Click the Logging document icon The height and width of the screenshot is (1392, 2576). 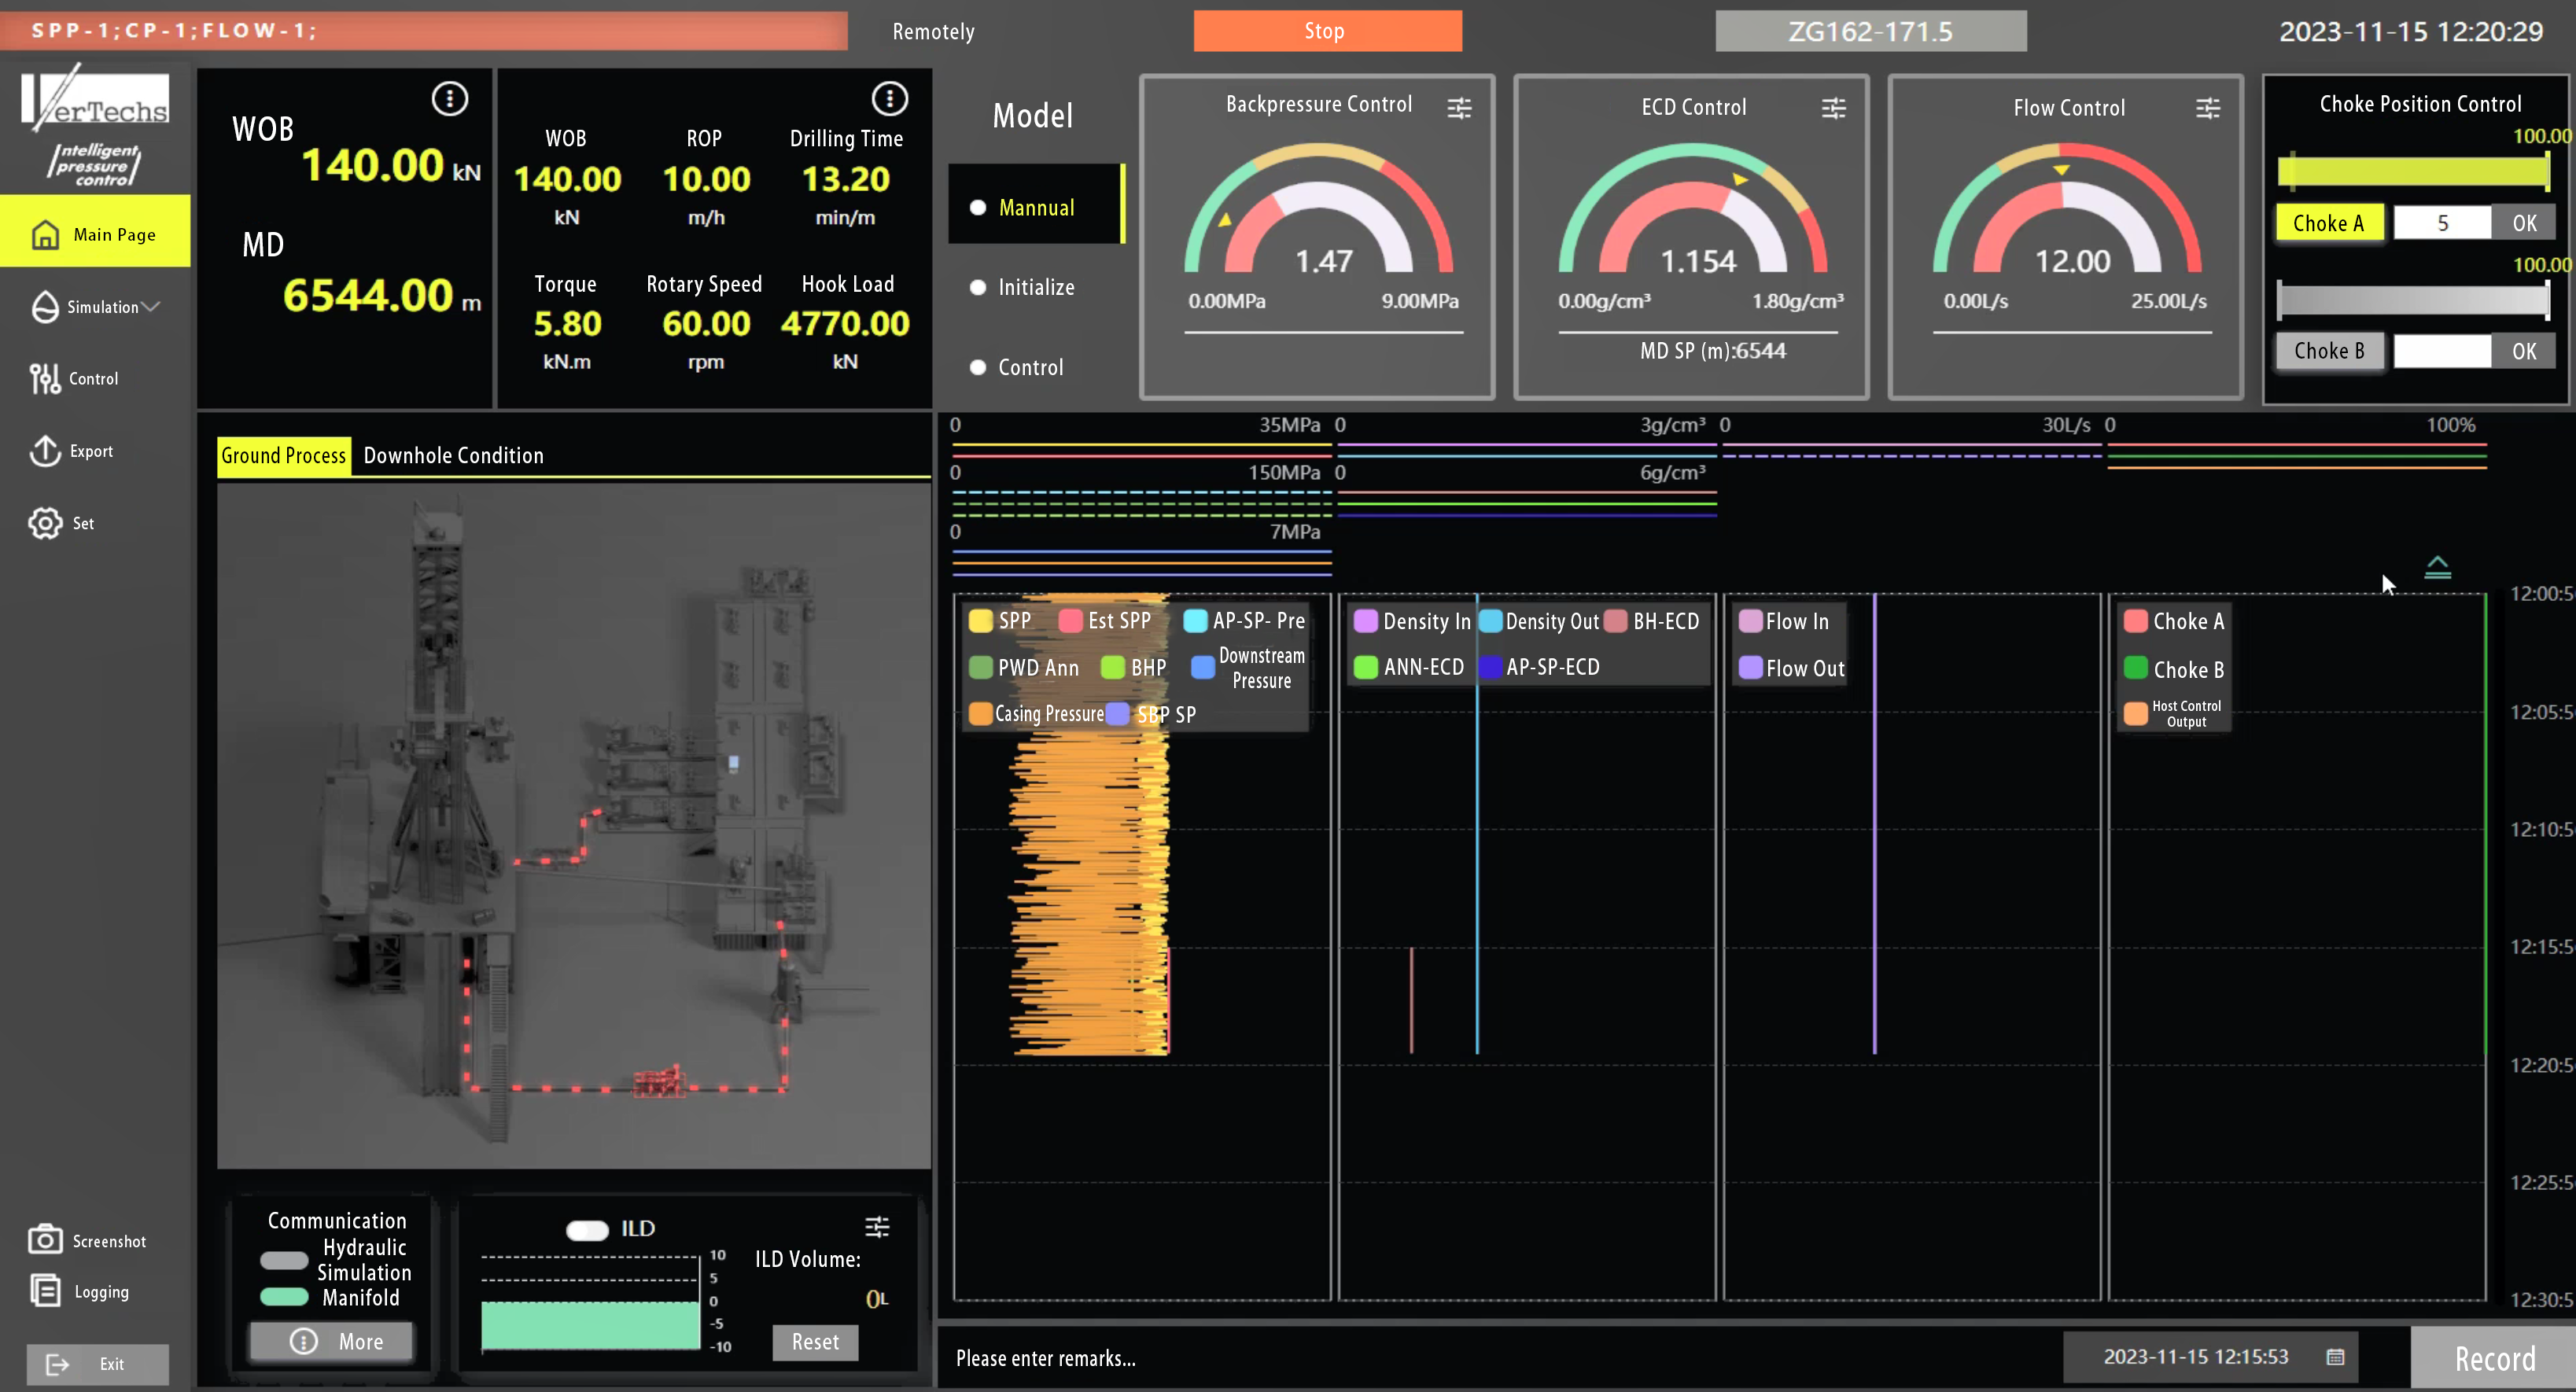(45, 1290)
